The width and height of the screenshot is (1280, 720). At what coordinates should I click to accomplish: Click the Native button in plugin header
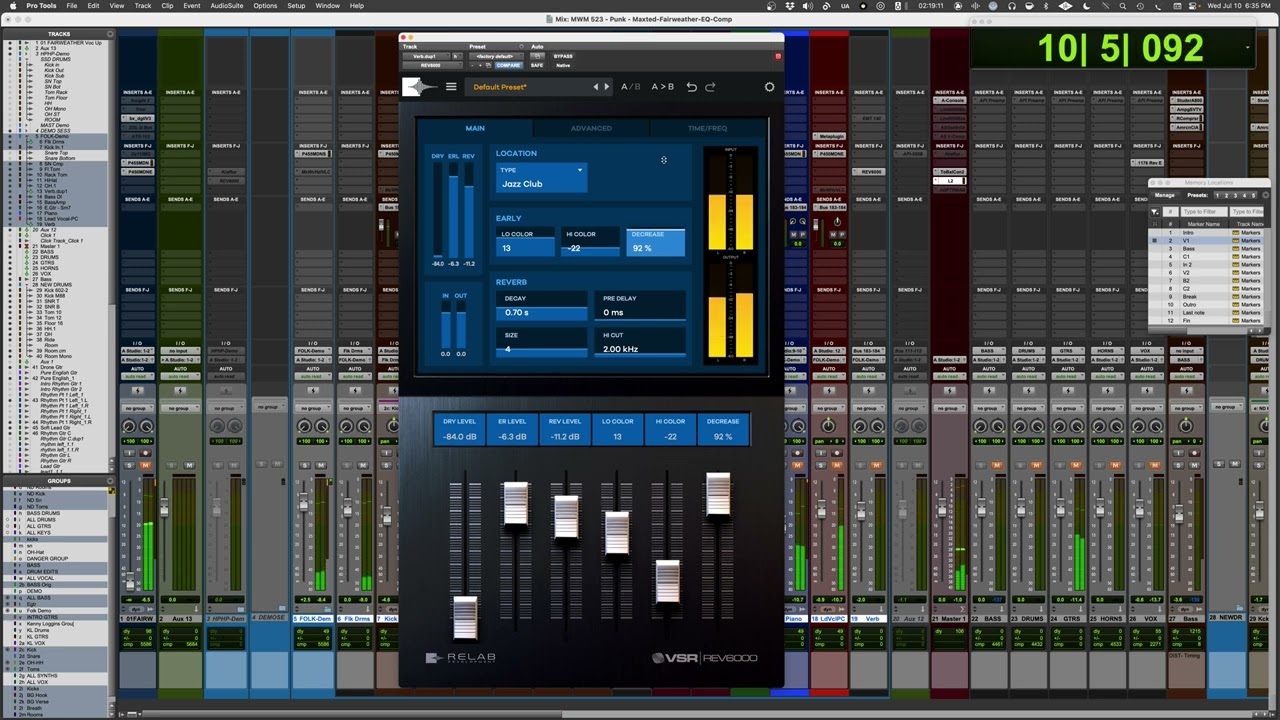[564, 65]
